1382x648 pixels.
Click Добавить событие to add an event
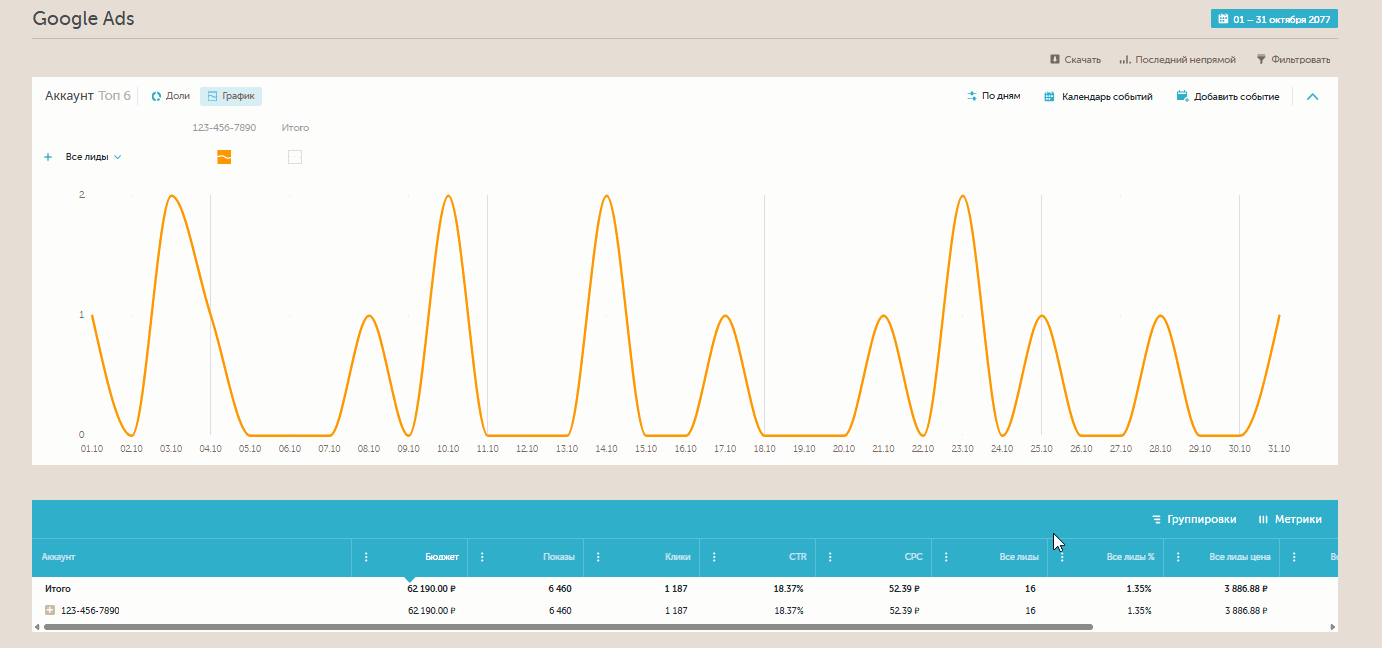(x=1228, y=97)
